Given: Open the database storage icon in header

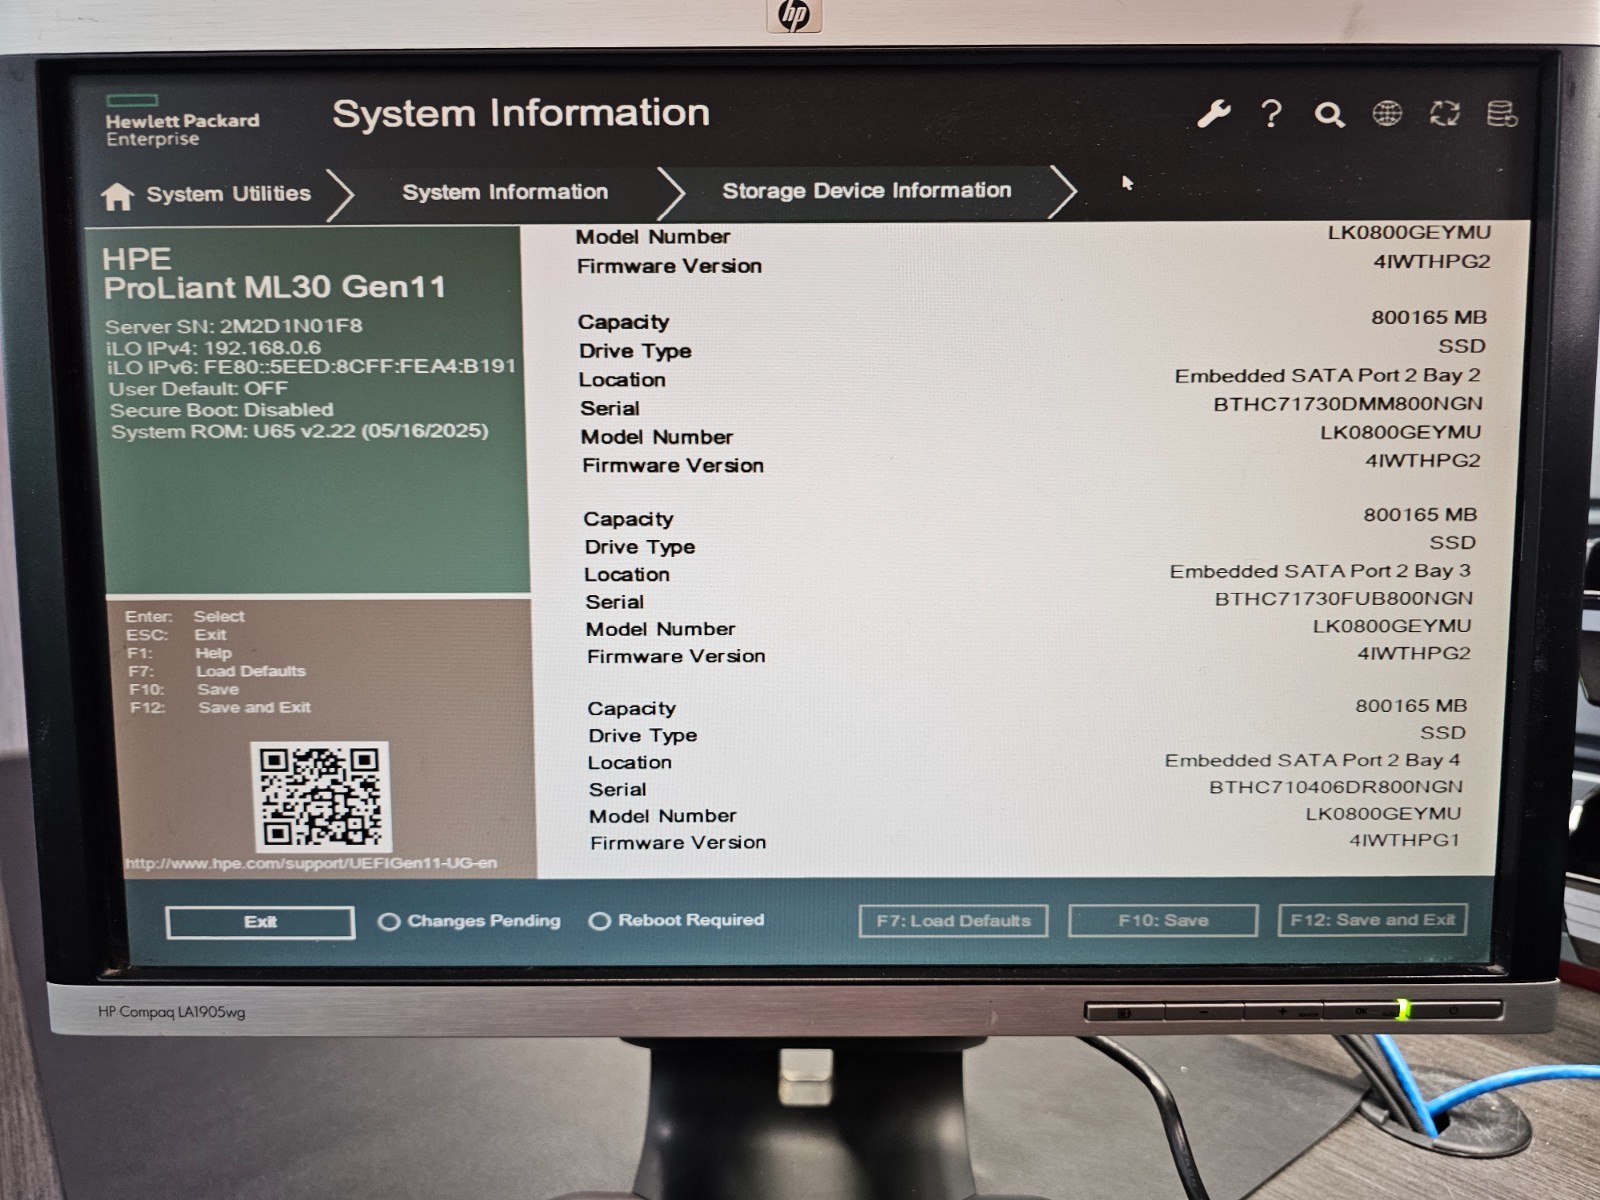Looking at the screenshot, I should (x=1502, y=114).
